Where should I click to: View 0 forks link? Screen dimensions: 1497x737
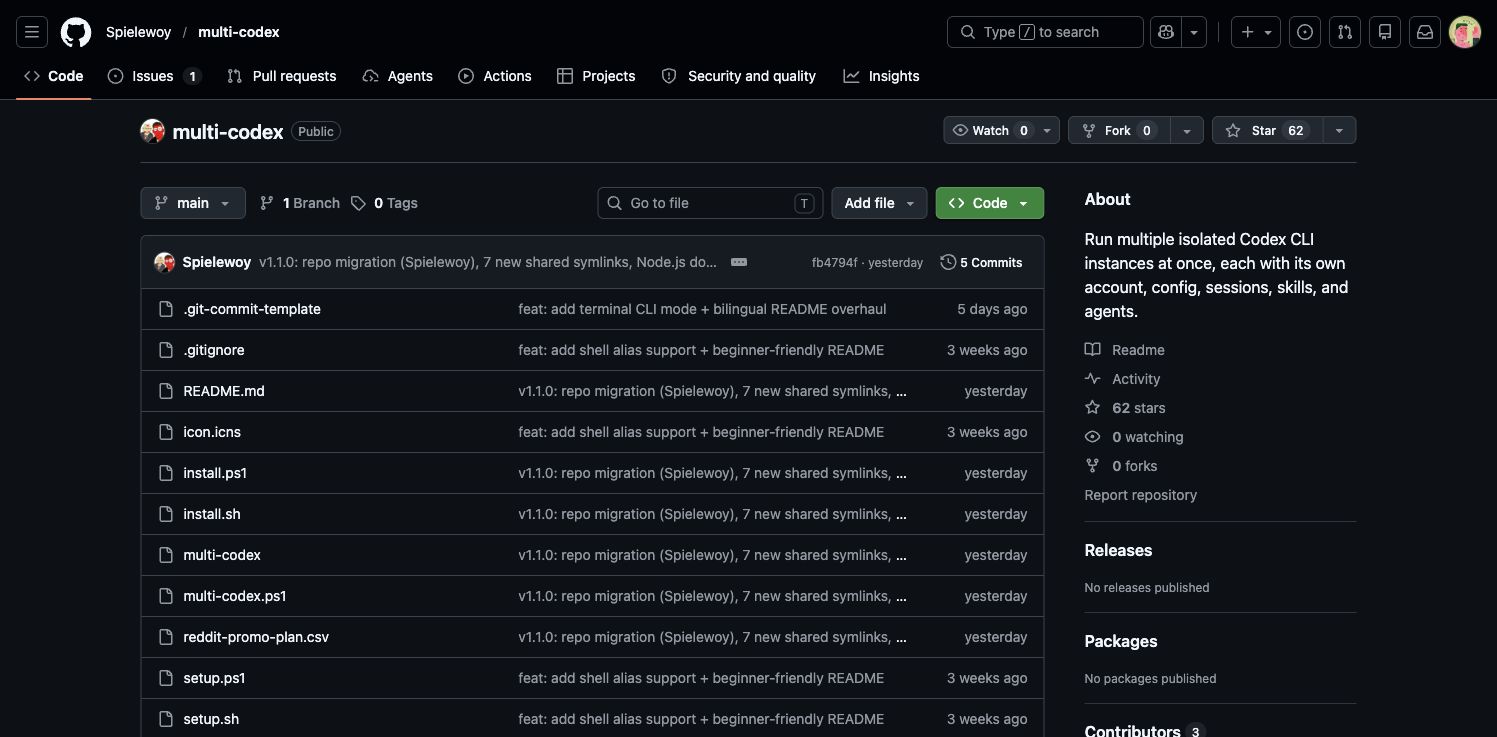(1121, 466)
